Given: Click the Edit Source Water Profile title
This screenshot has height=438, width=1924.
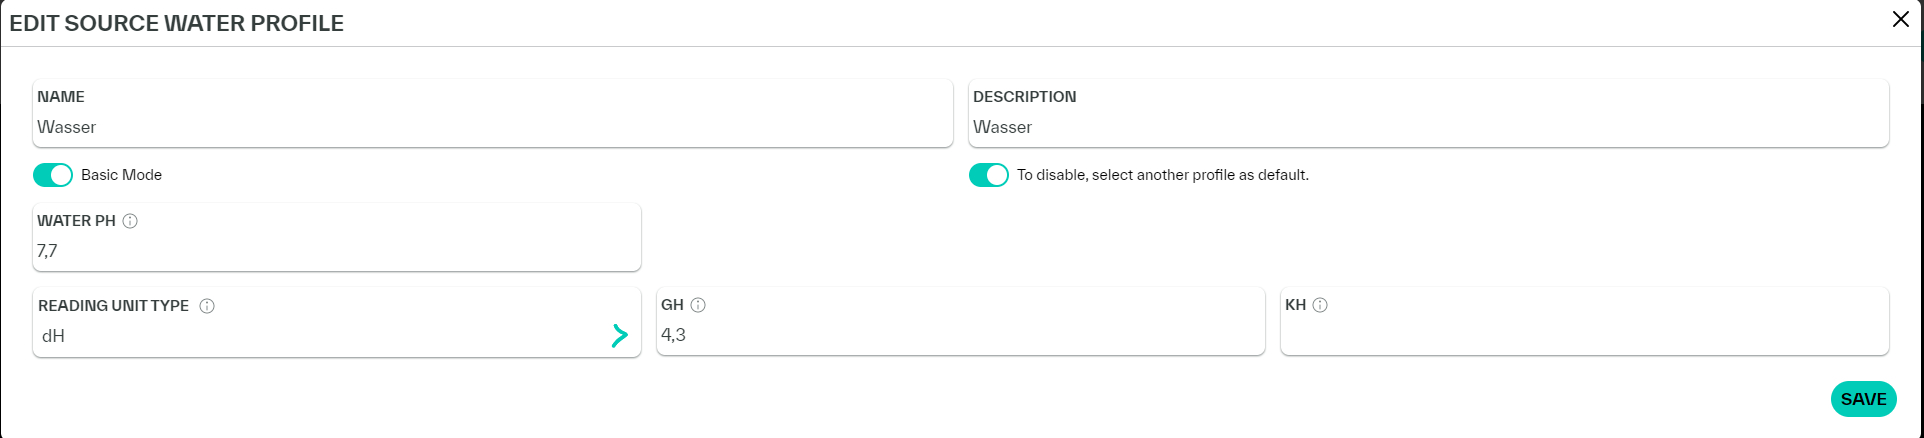Looking at the screenshot, I should click(x=177, y=24).
